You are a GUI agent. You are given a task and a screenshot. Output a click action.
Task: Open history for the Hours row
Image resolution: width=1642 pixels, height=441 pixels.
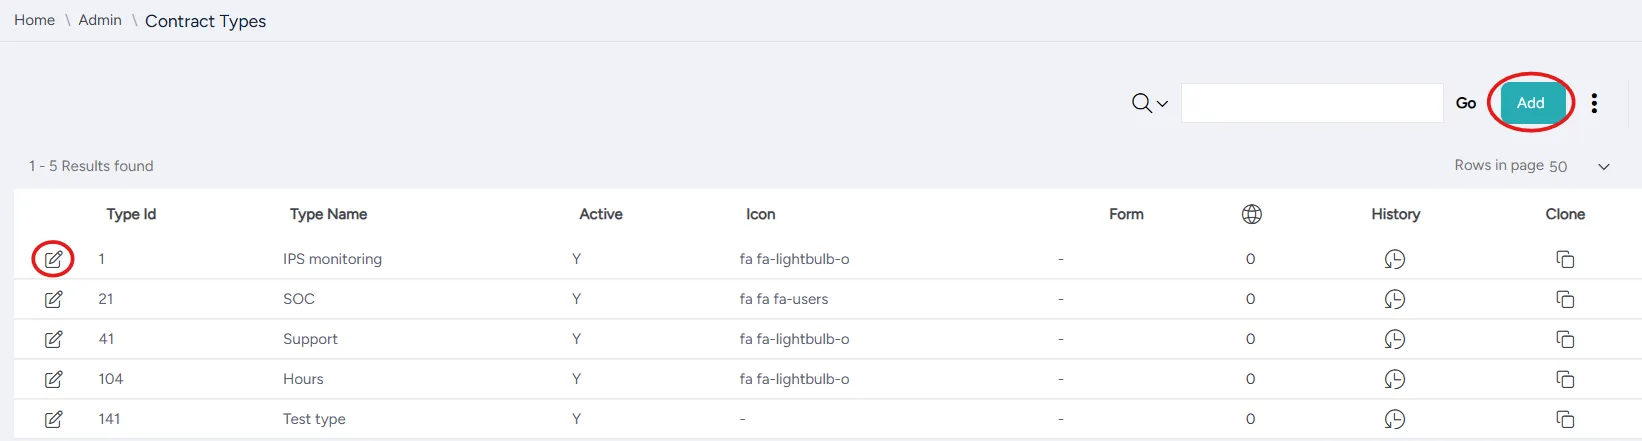(1395, 379)
